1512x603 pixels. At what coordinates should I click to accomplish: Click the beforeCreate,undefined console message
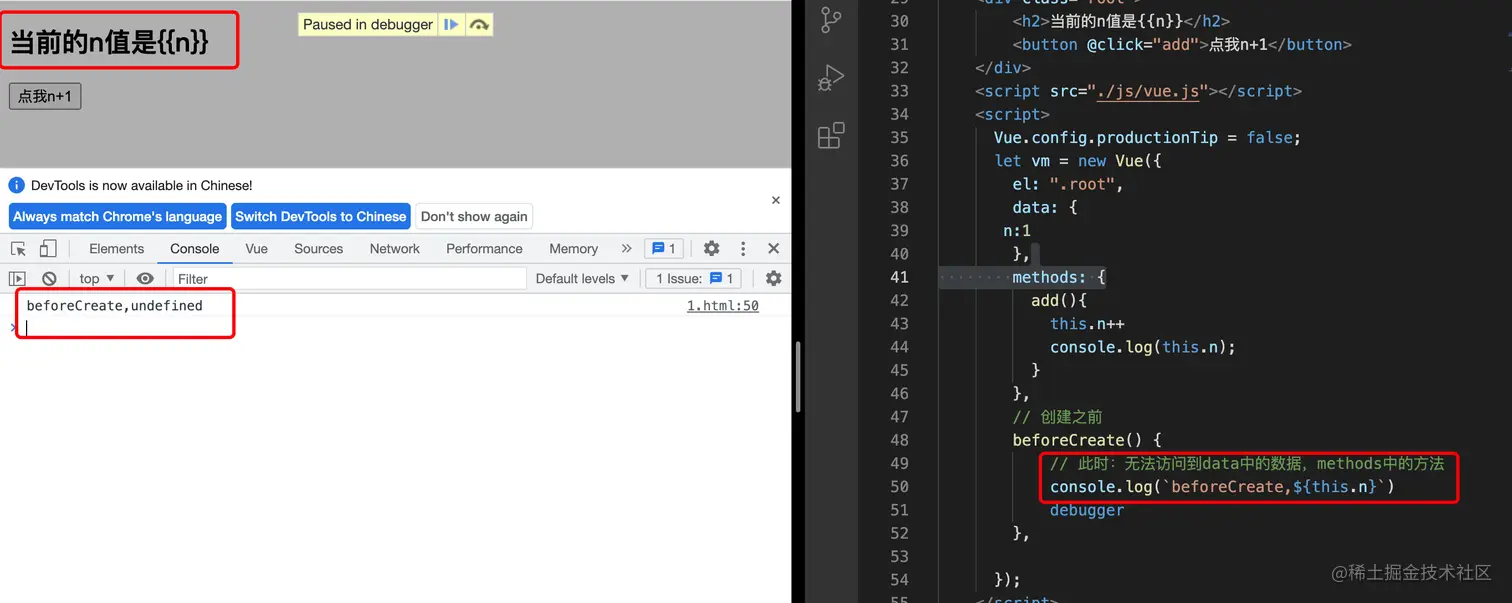click(114, 306)
